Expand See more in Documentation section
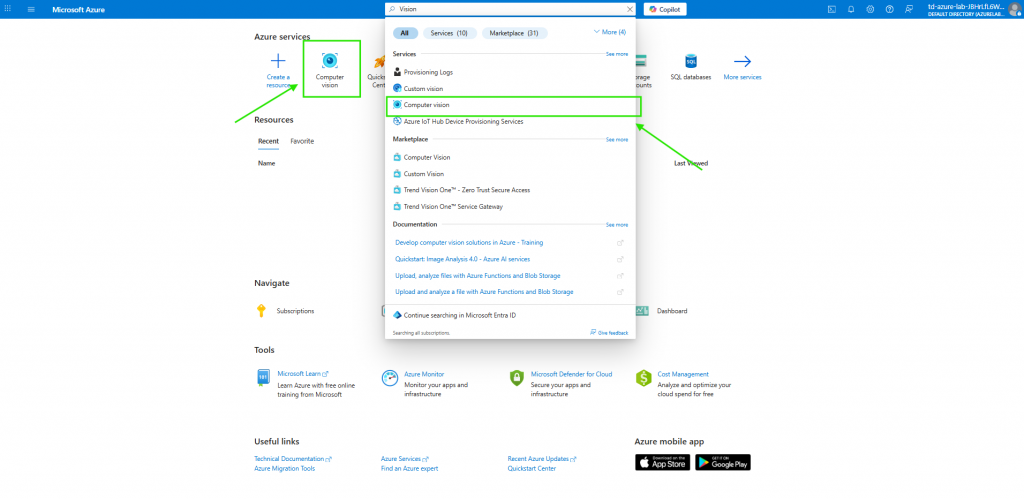1024x499 pixels. point(617,225)
